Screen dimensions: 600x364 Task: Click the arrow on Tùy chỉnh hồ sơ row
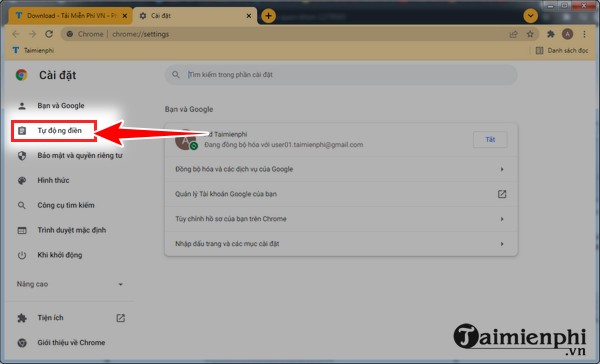pyautogui.click(x=502, y=219)
